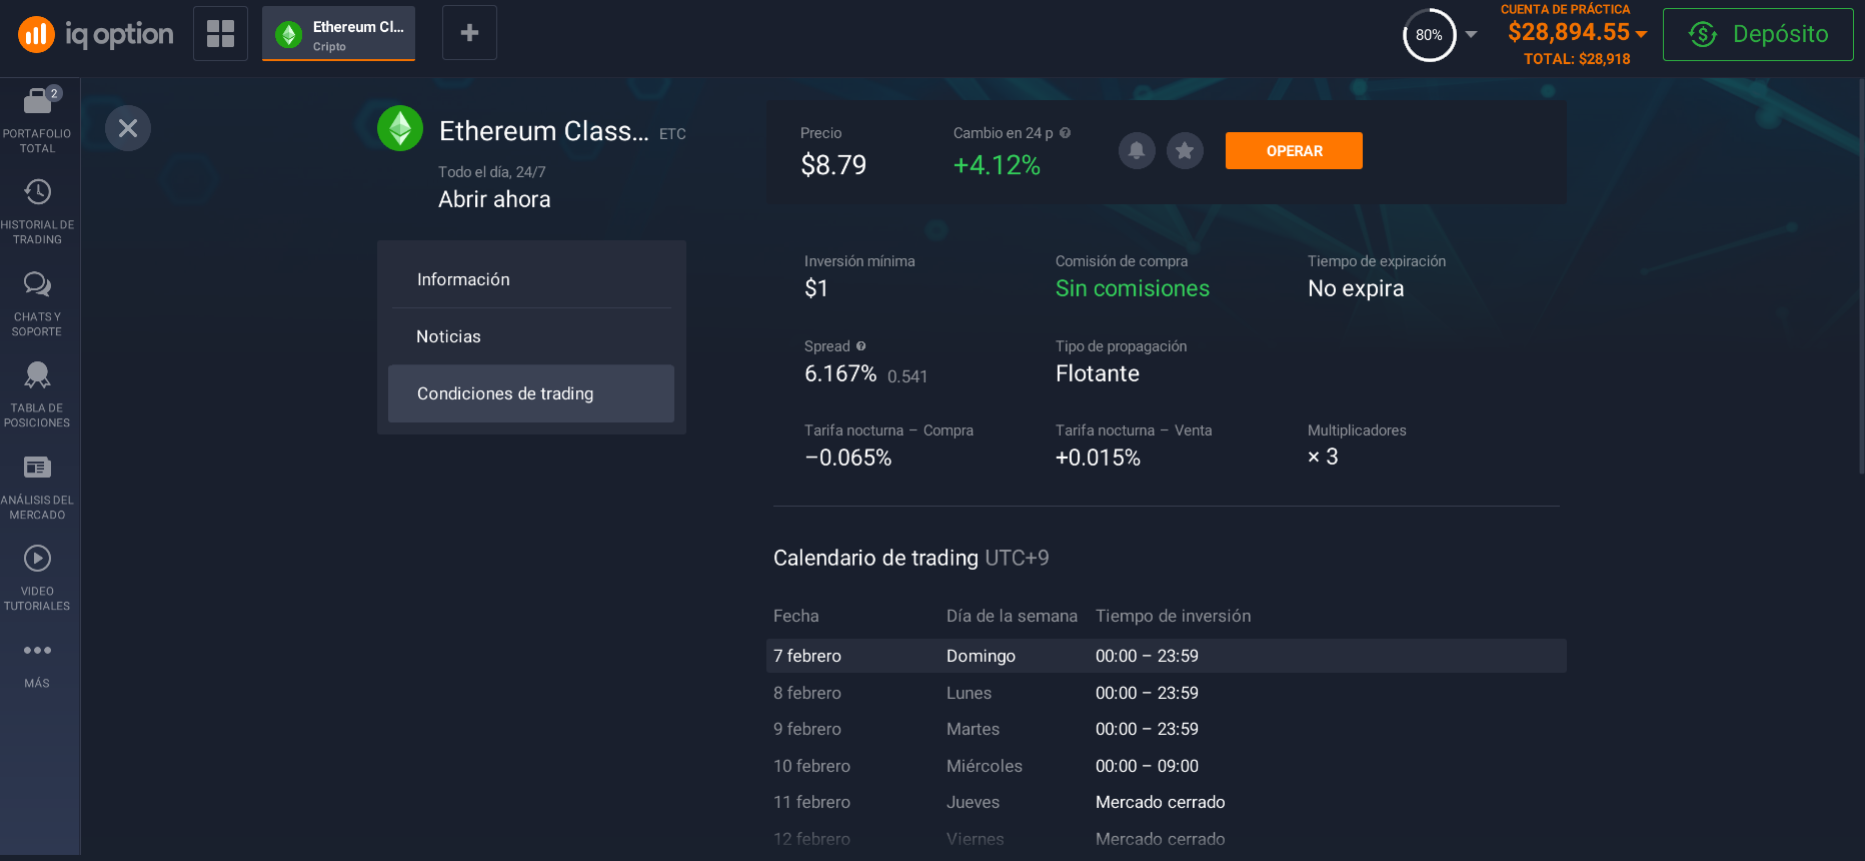This screenshot has height=861, width=1865.
Task: Click the price $8.79
Action: coord(834,165)
